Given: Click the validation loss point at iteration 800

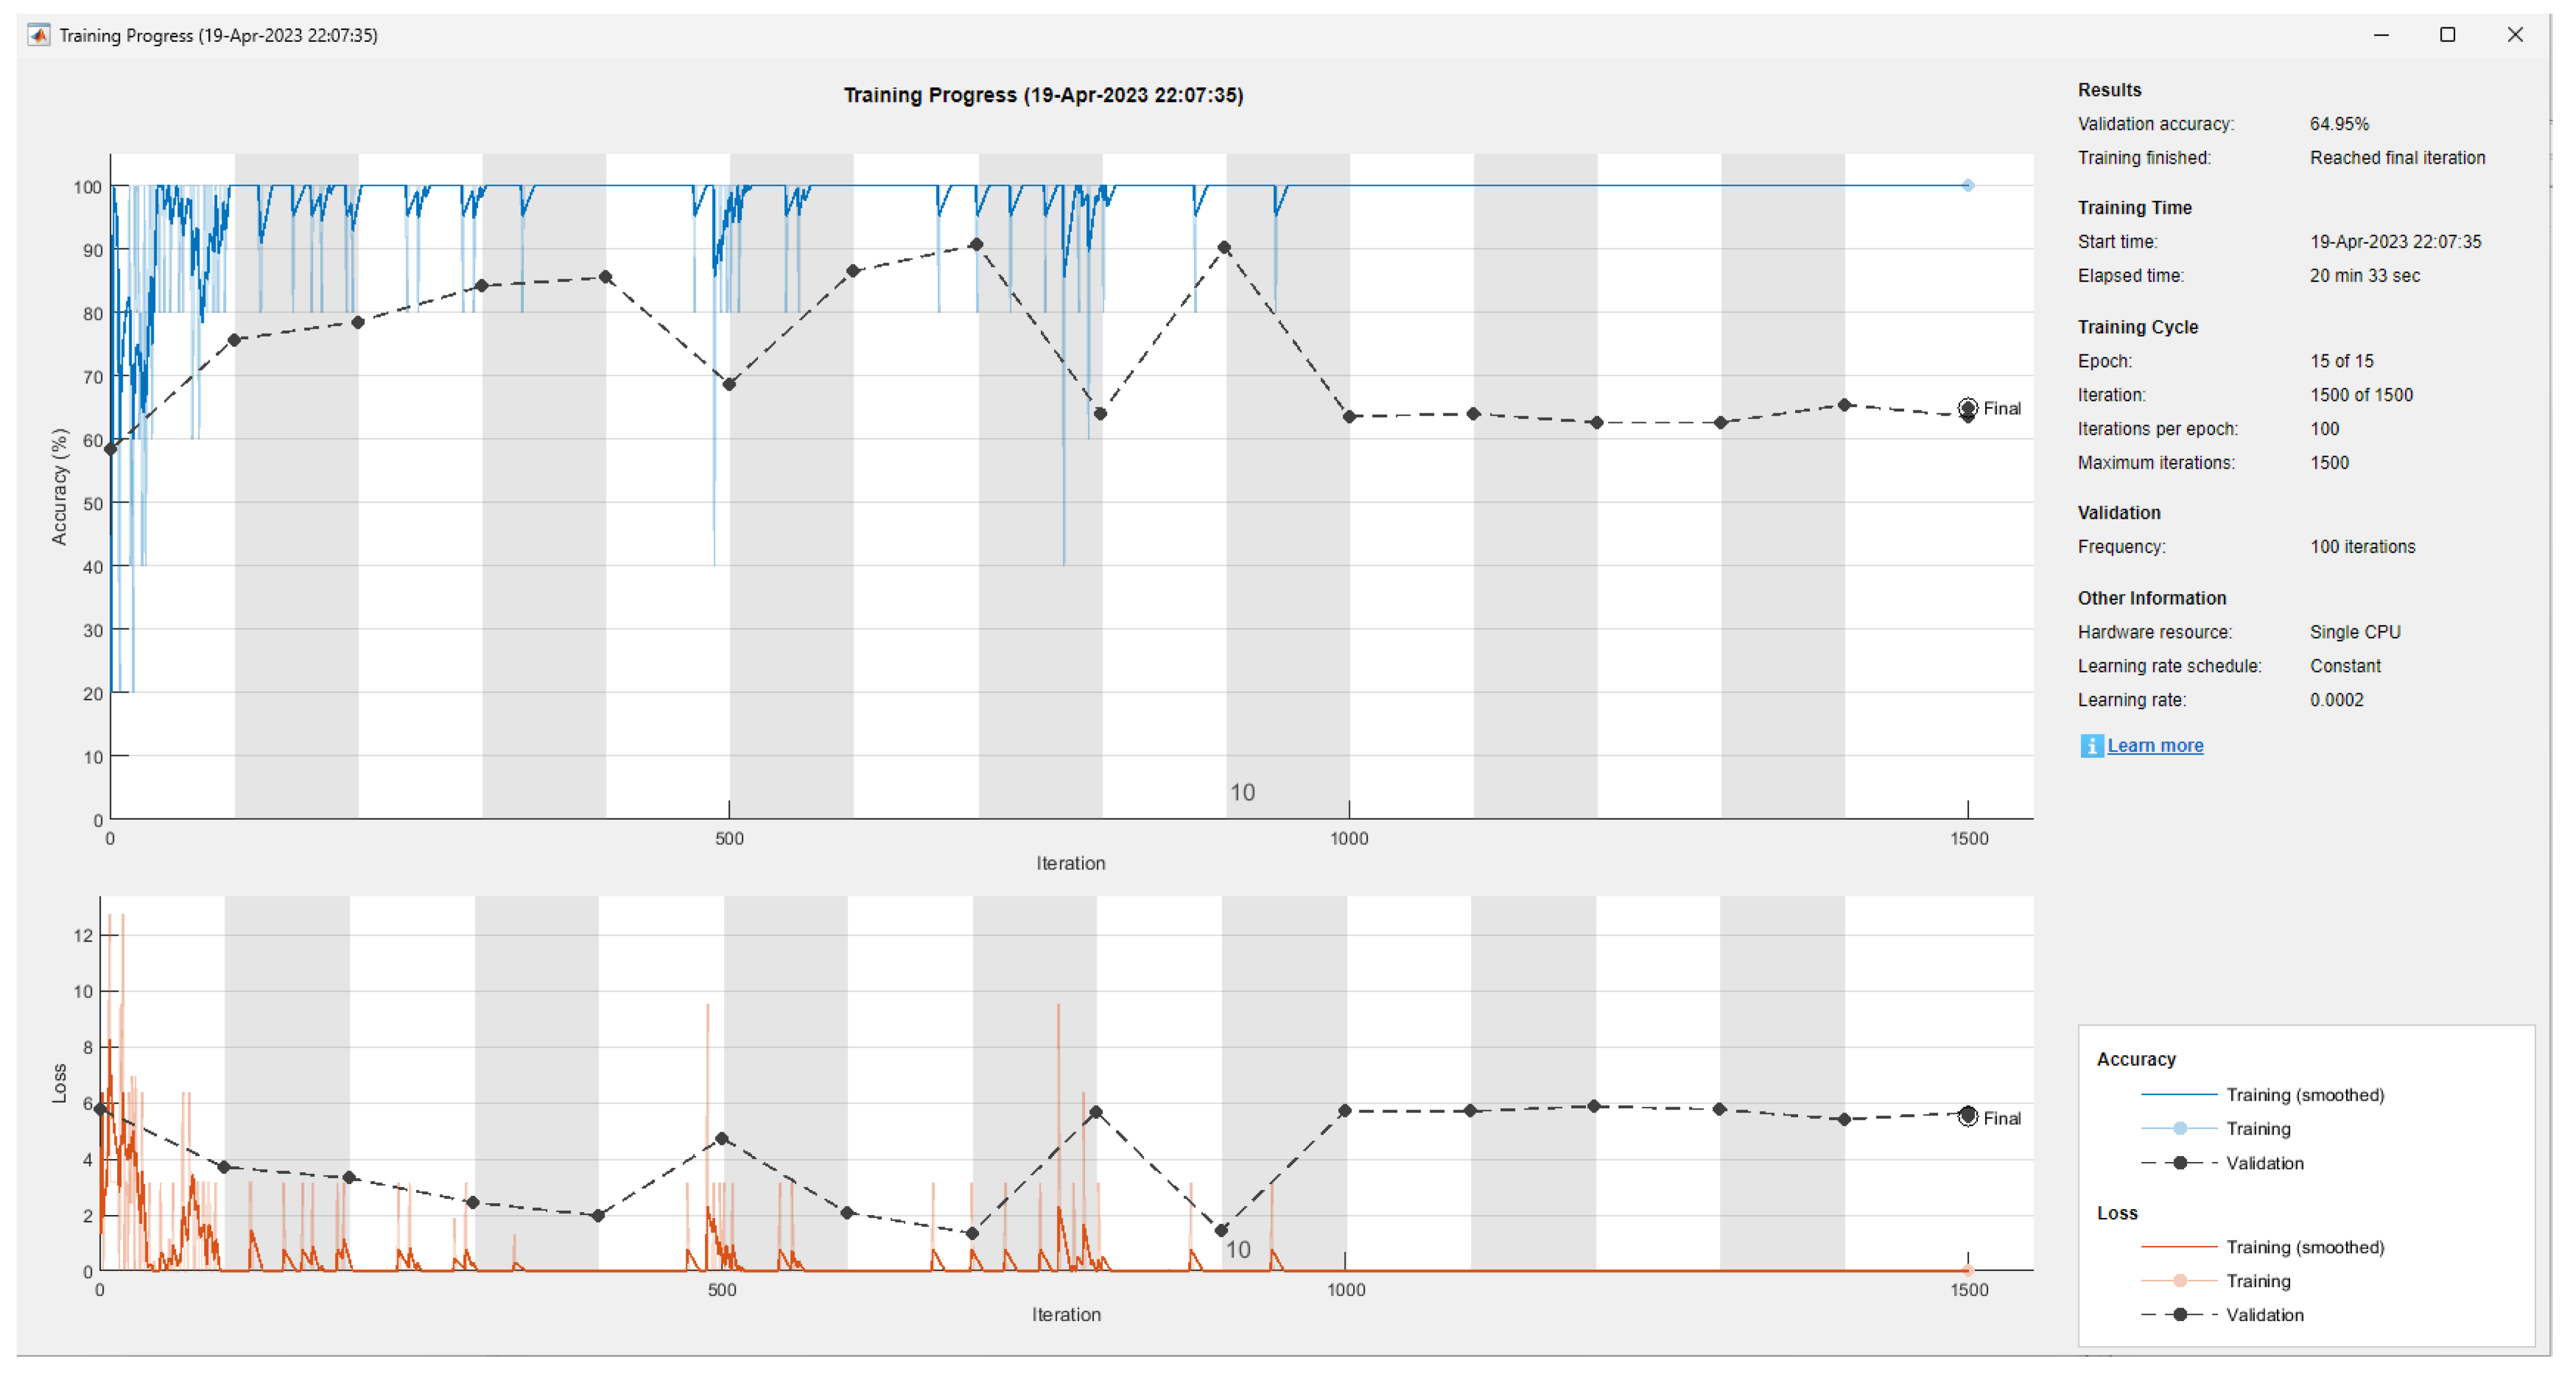Looking at the screenshot, I should click(x=1096, y=1113).
